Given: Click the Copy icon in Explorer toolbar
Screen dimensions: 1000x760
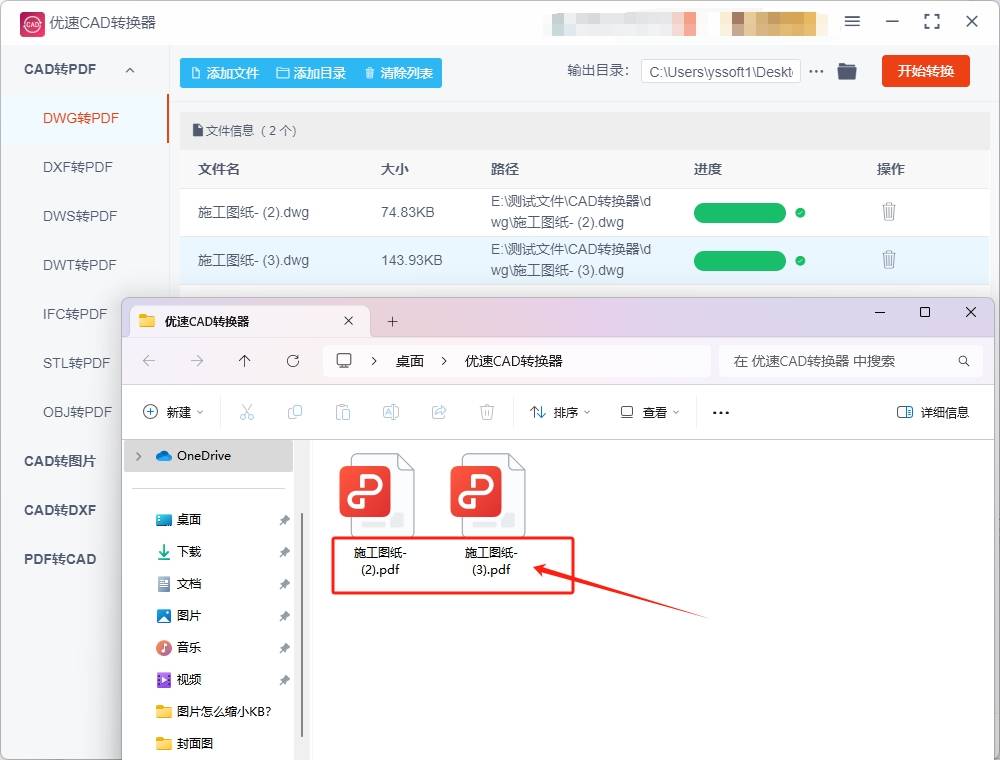Looking at the screenshot, I should [295, 411].
